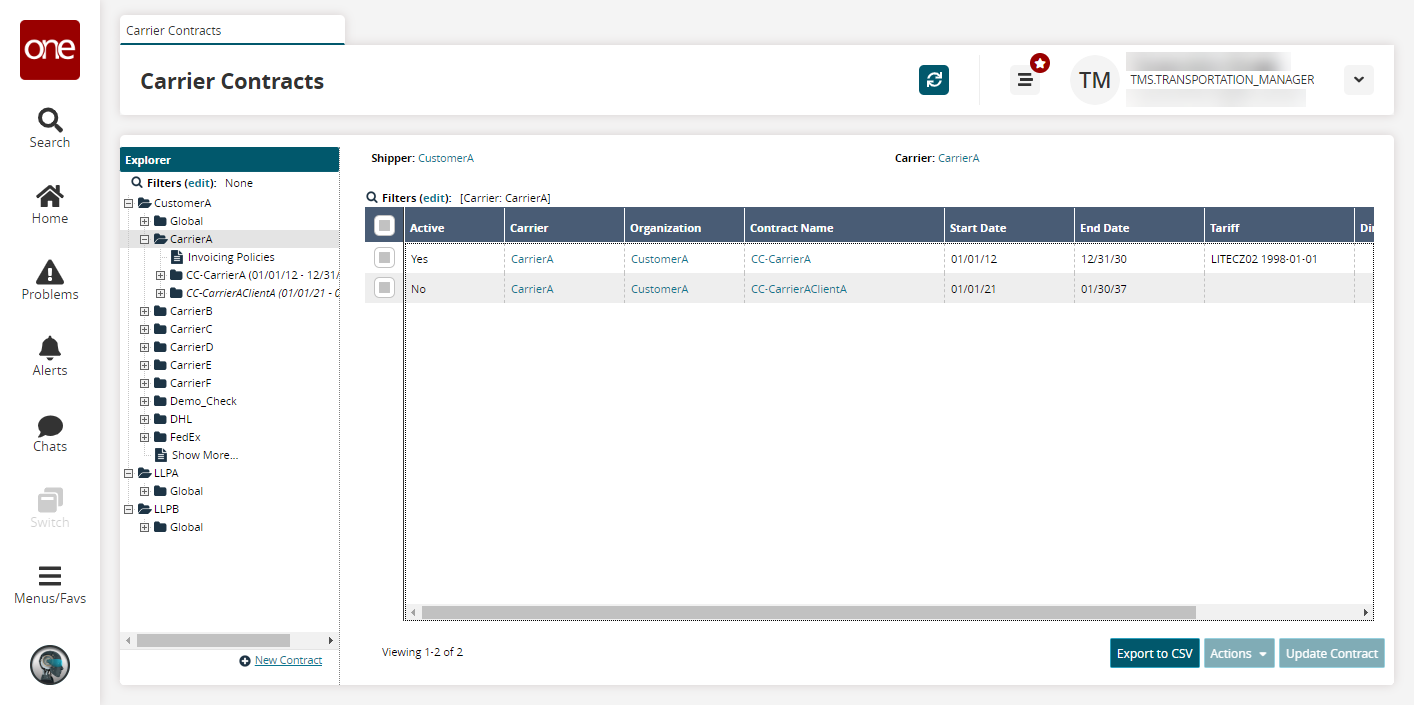Check the CC-CarrierA row checkbox
The height and width of the screenshot is (705, 1414).
click(384, 258)
